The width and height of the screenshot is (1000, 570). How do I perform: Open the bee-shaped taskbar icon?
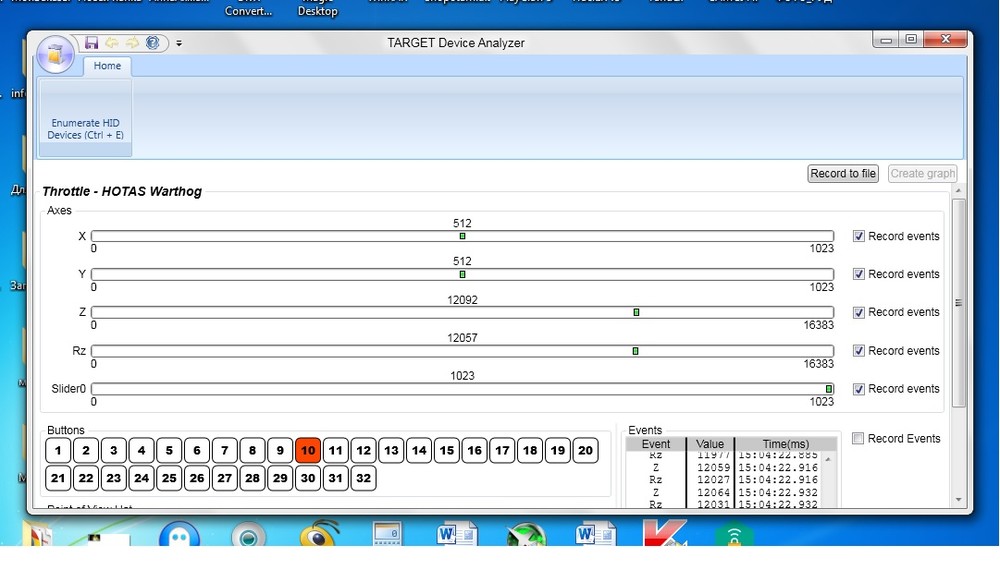(318, 534)
